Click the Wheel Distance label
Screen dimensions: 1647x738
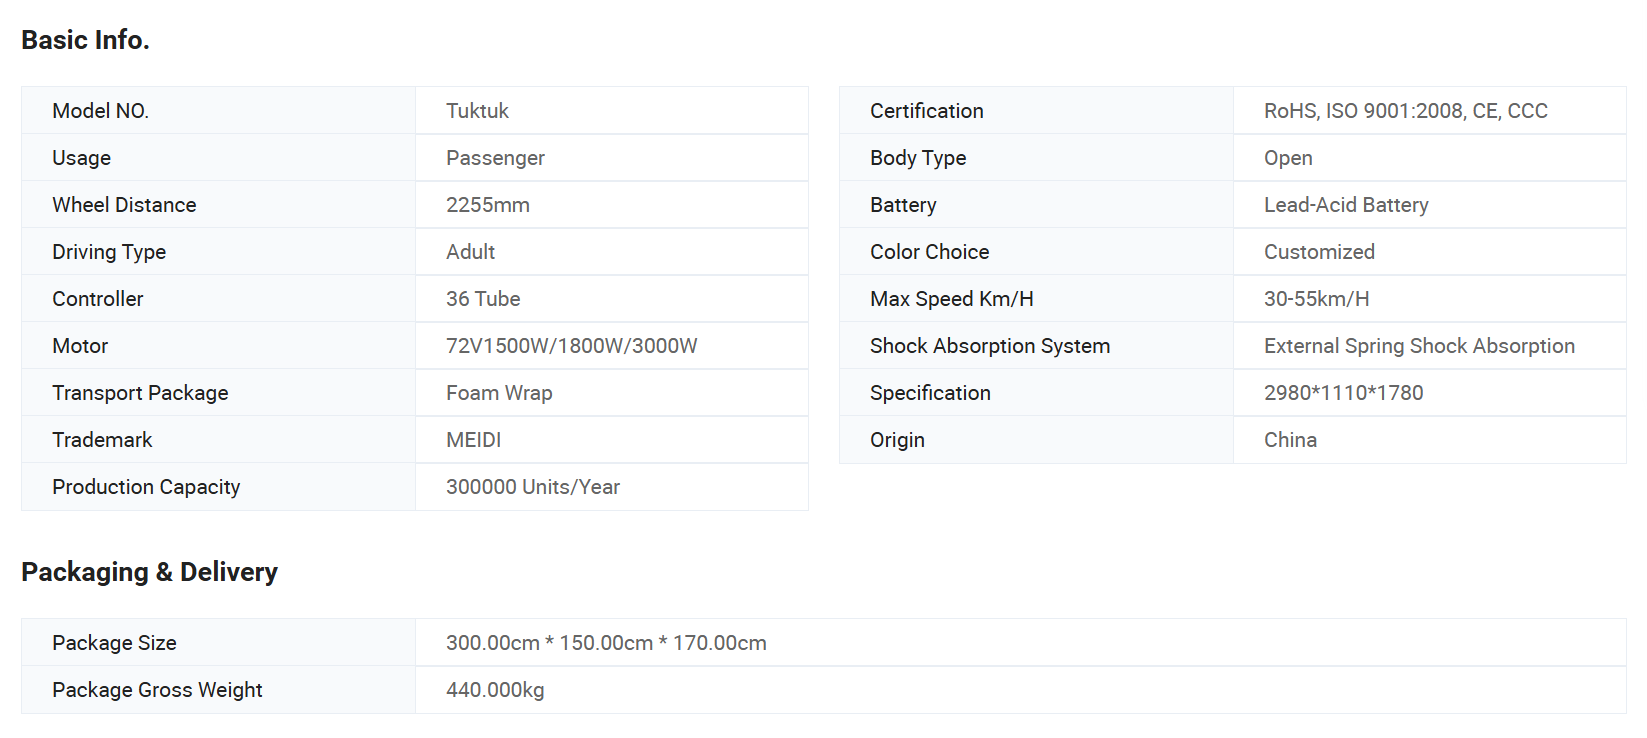[124, 205]
